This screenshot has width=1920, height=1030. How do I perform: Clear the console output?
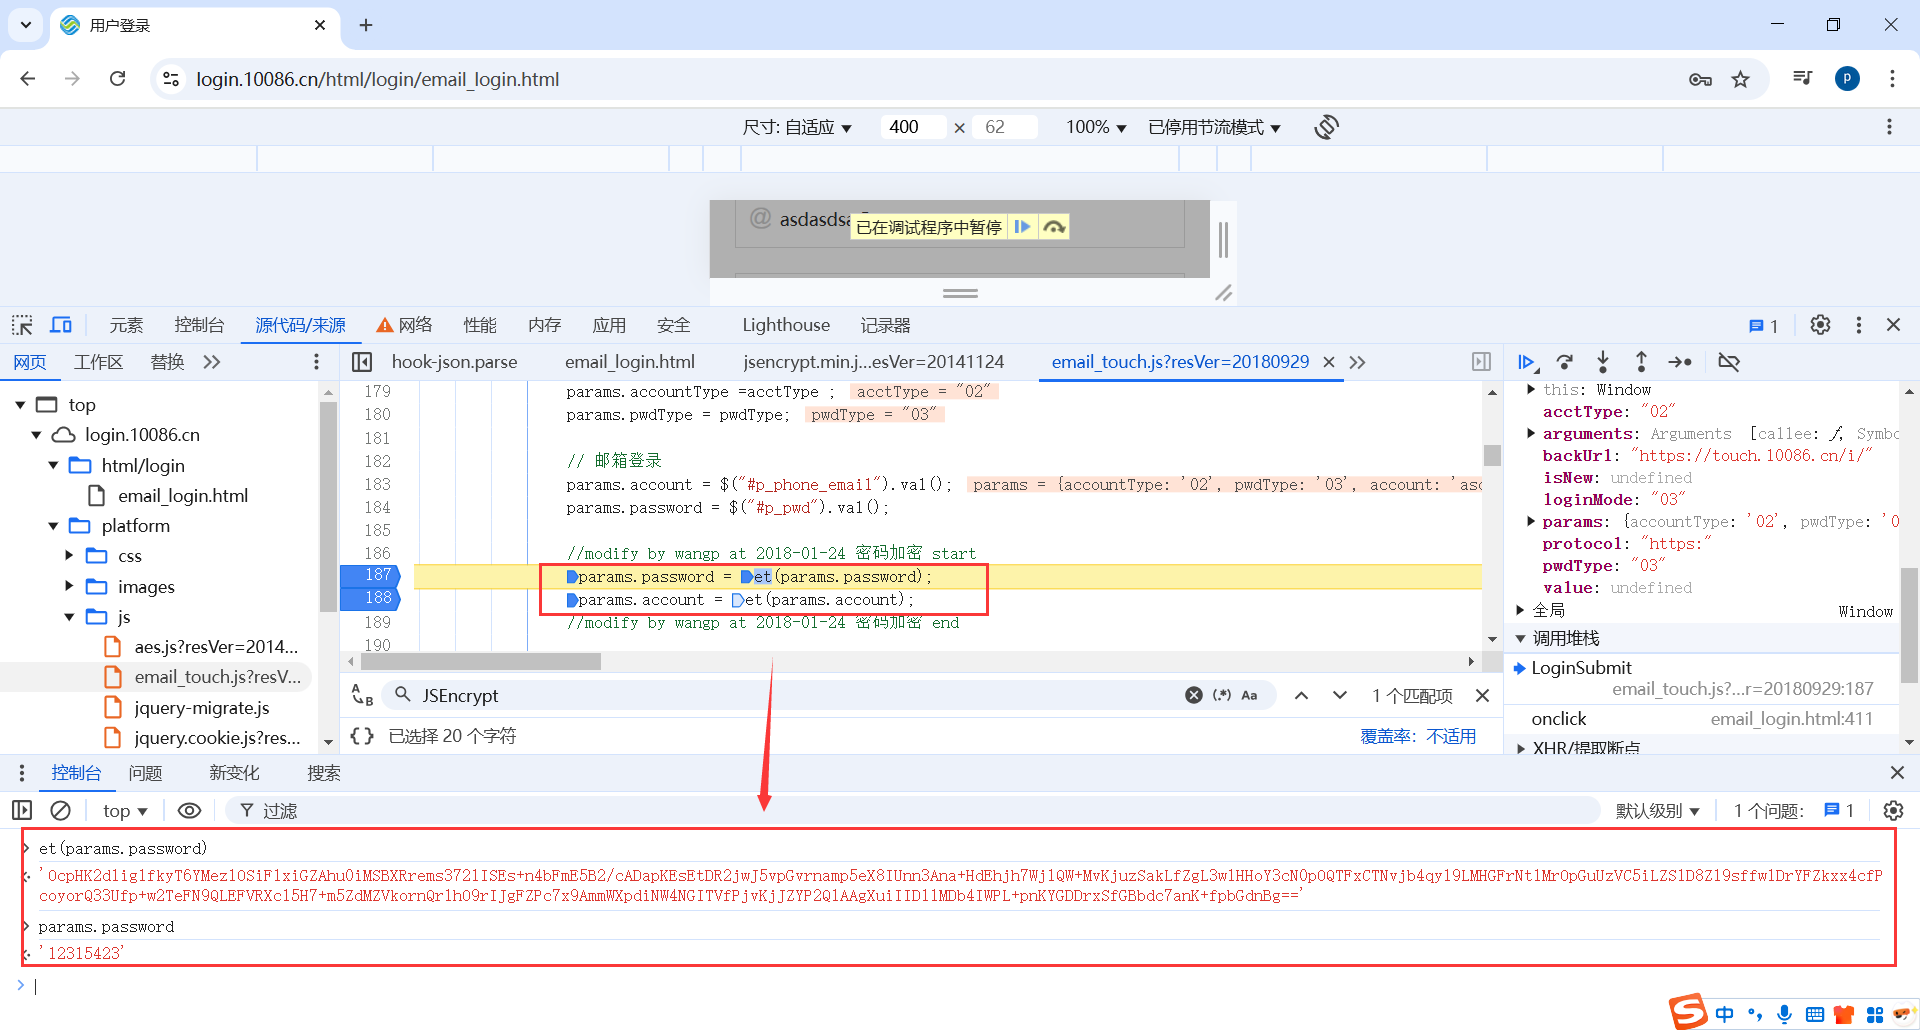click(60, 810)
